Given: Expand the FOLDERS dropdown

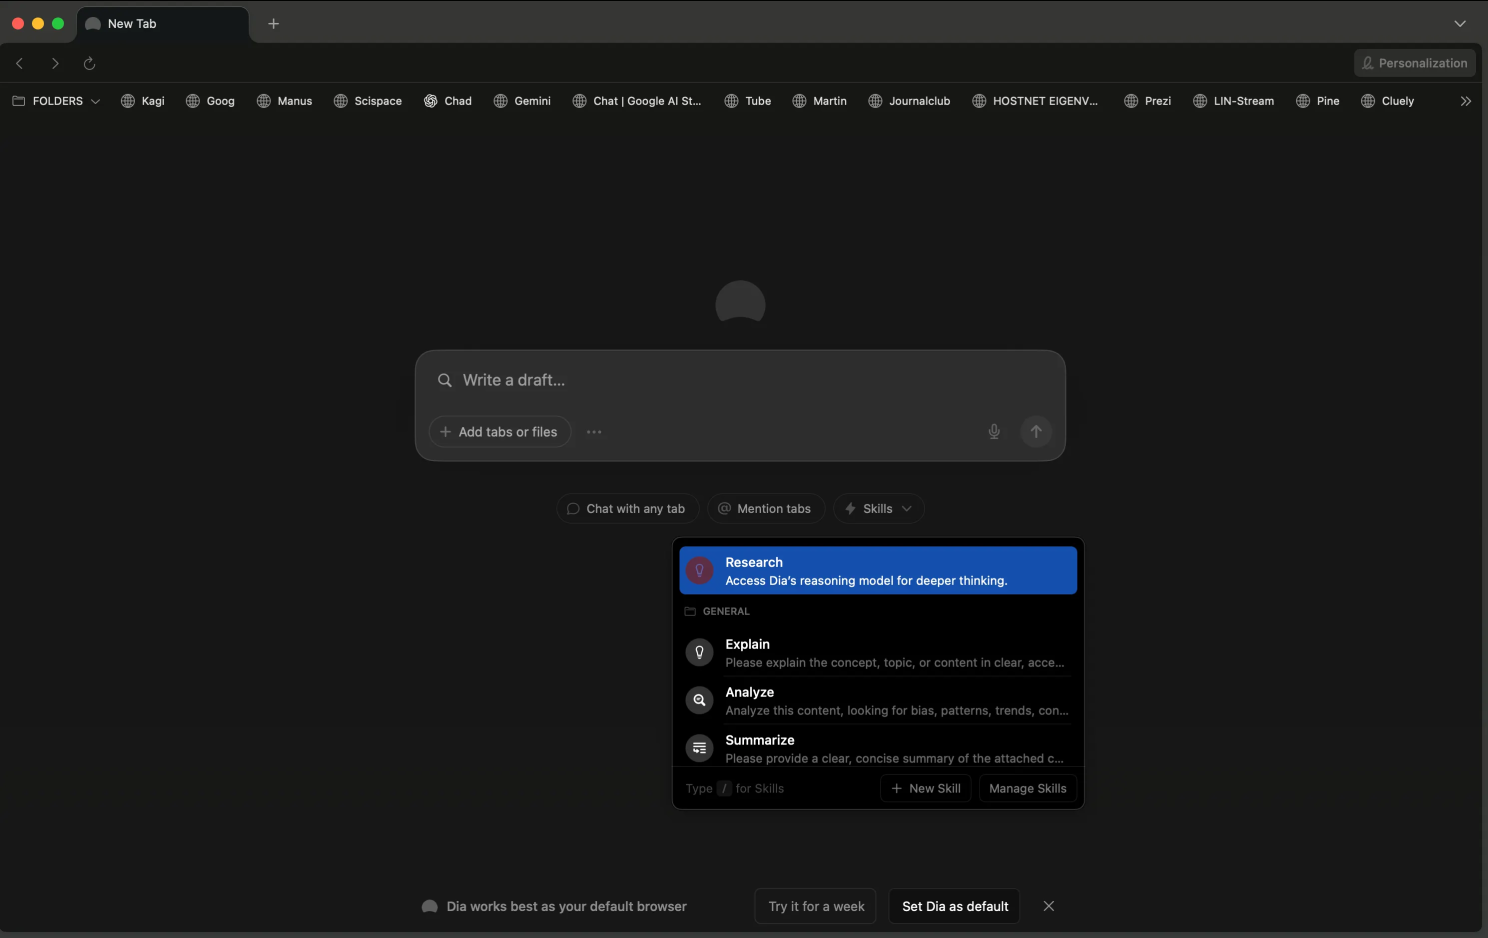Looking at the screenshot, I should 57,101.
